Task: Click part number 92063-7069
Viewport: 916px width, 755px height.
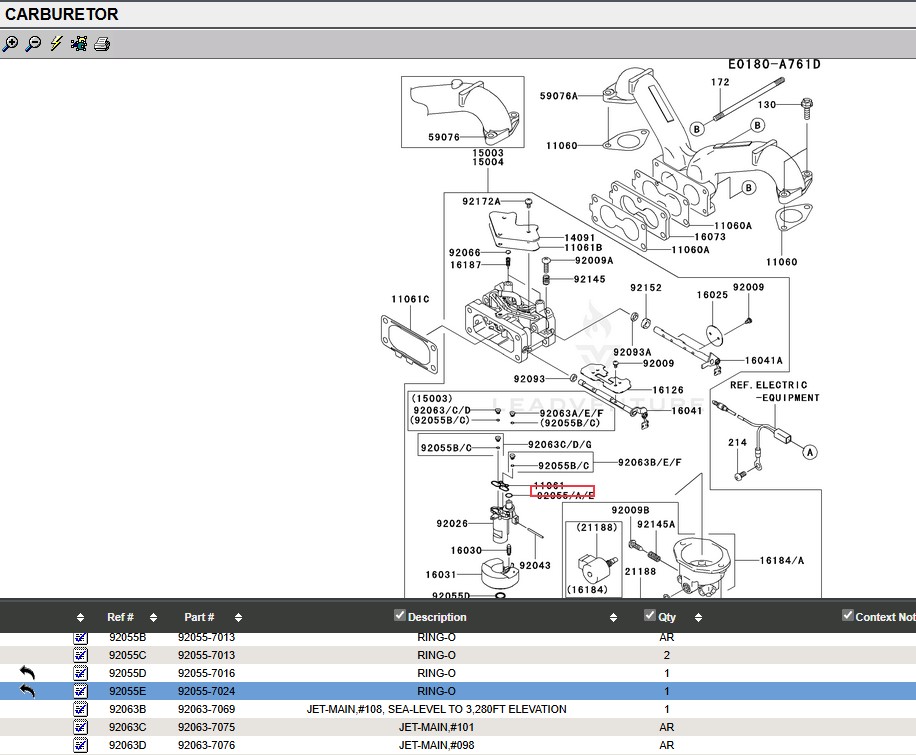Action: [206, 709]
